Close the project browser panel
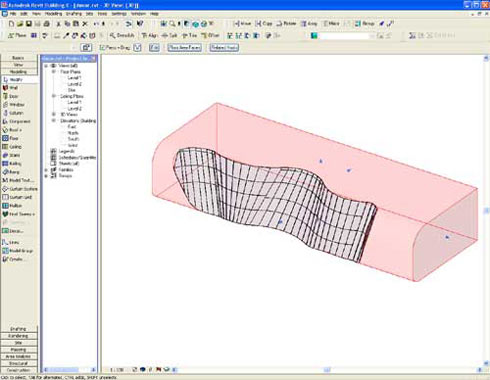The height and width of the screenshot is (380, 490). pyautogui.click(x=93, y=59)
